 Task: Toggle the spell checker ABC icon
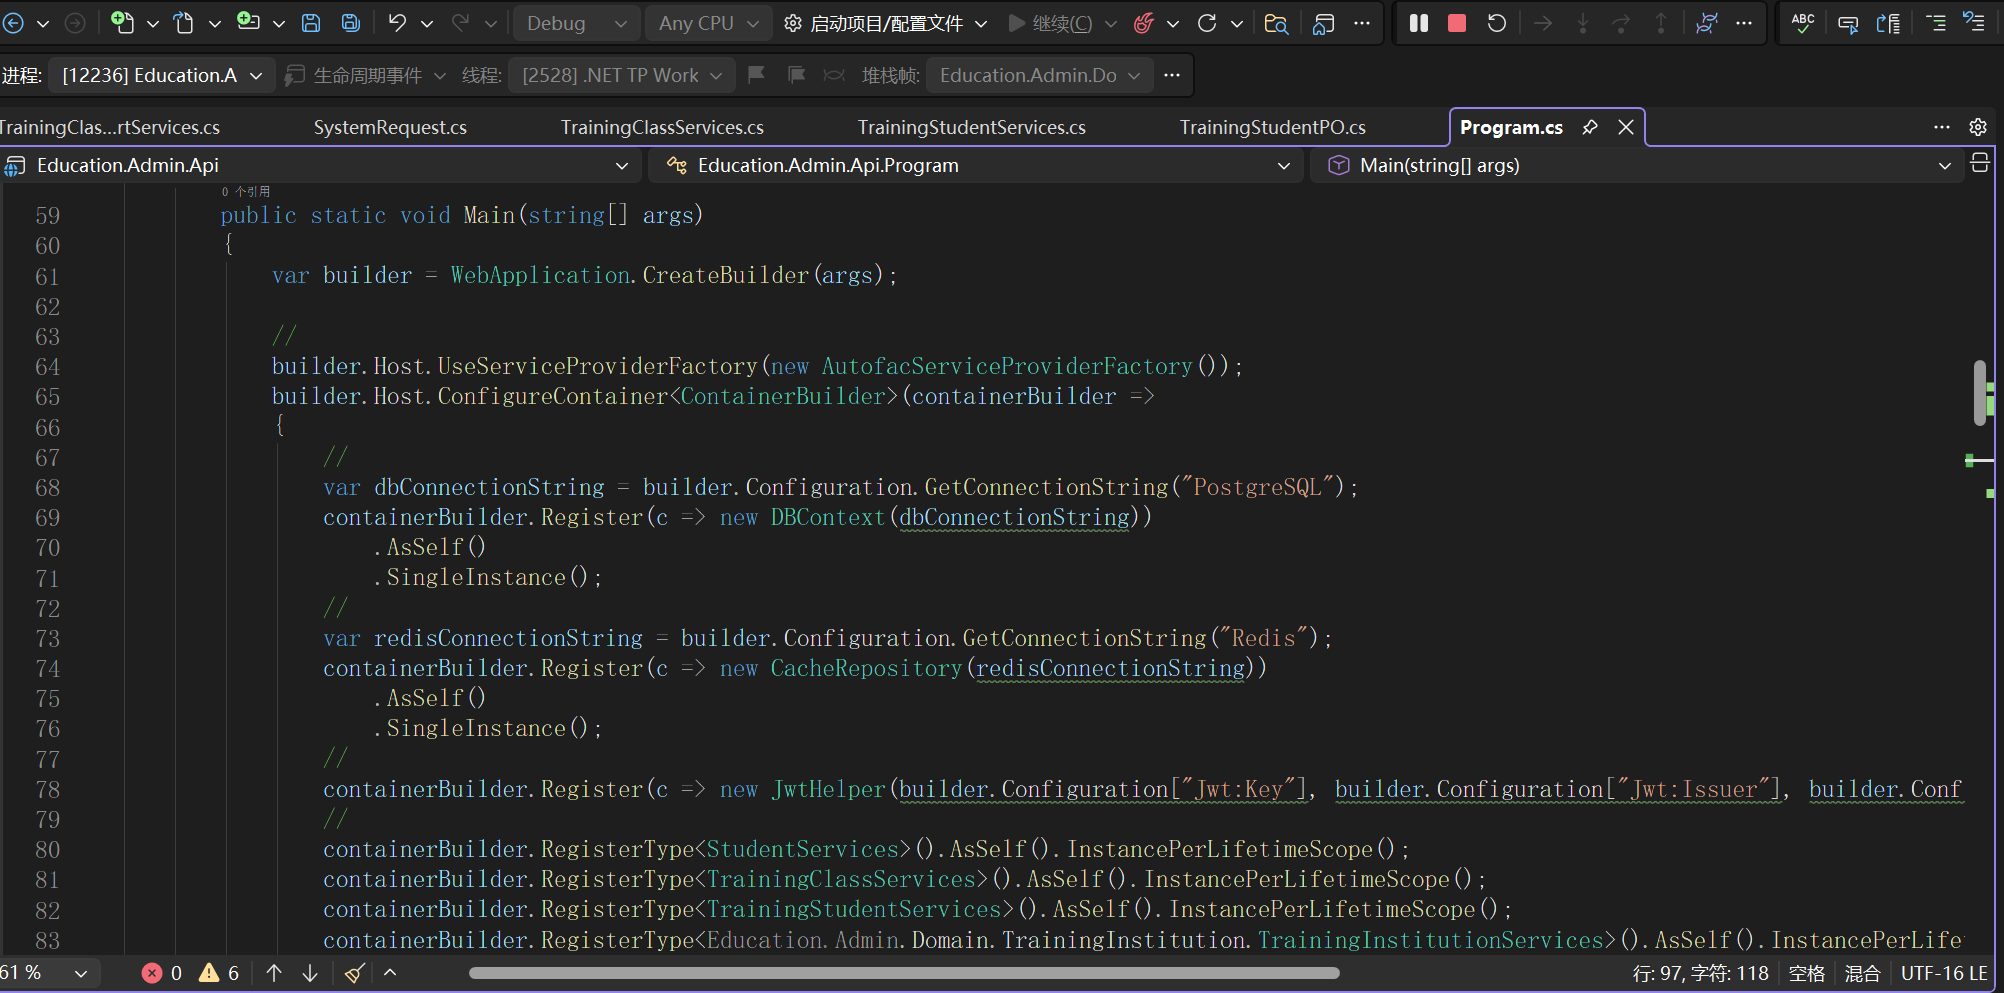pyautogui.click(x=1802, y=23)
